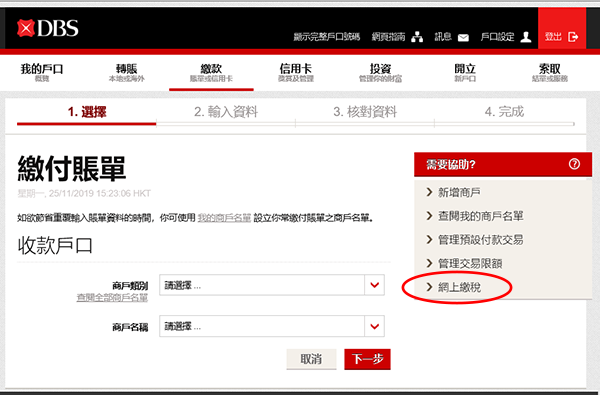This screenshot has height=395, width=600.
Task: Open the 開立 menu
Action: point(465,72)
